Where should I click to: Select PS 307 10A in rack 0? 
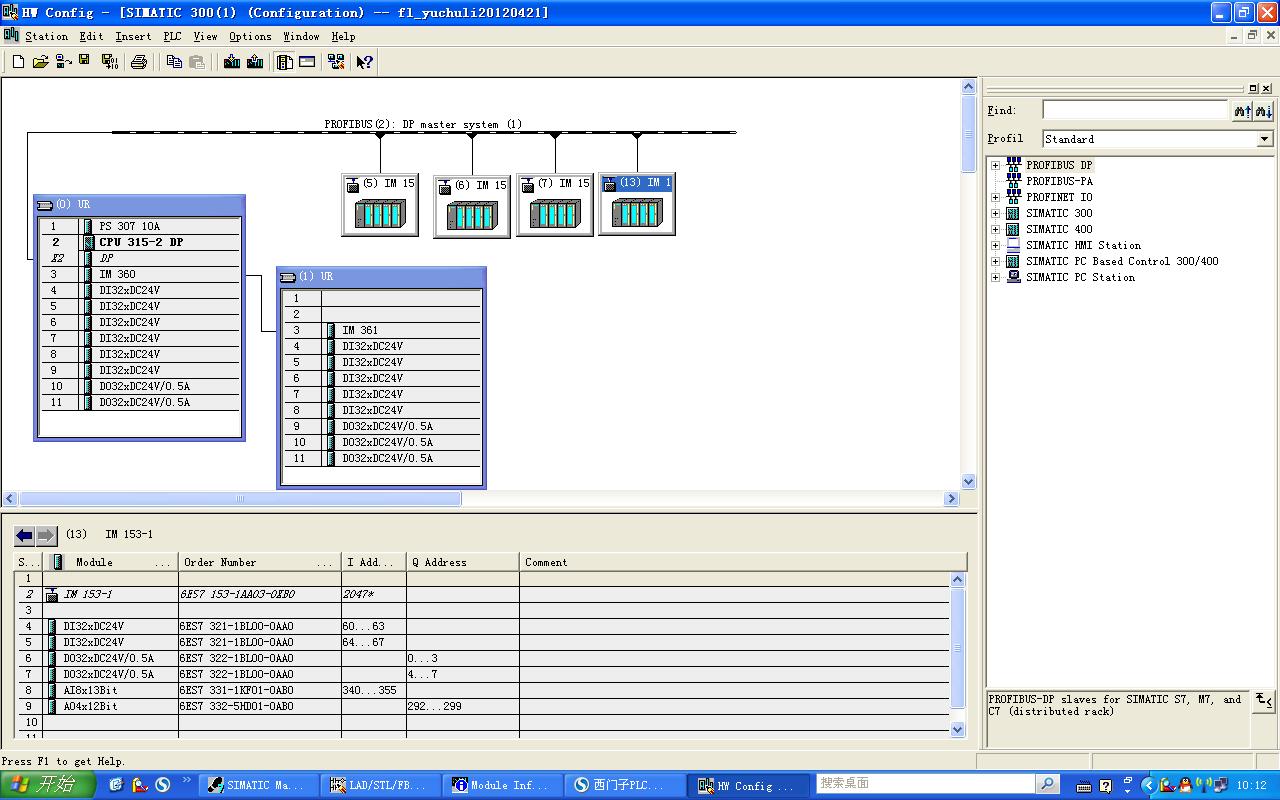click(140, 226)
